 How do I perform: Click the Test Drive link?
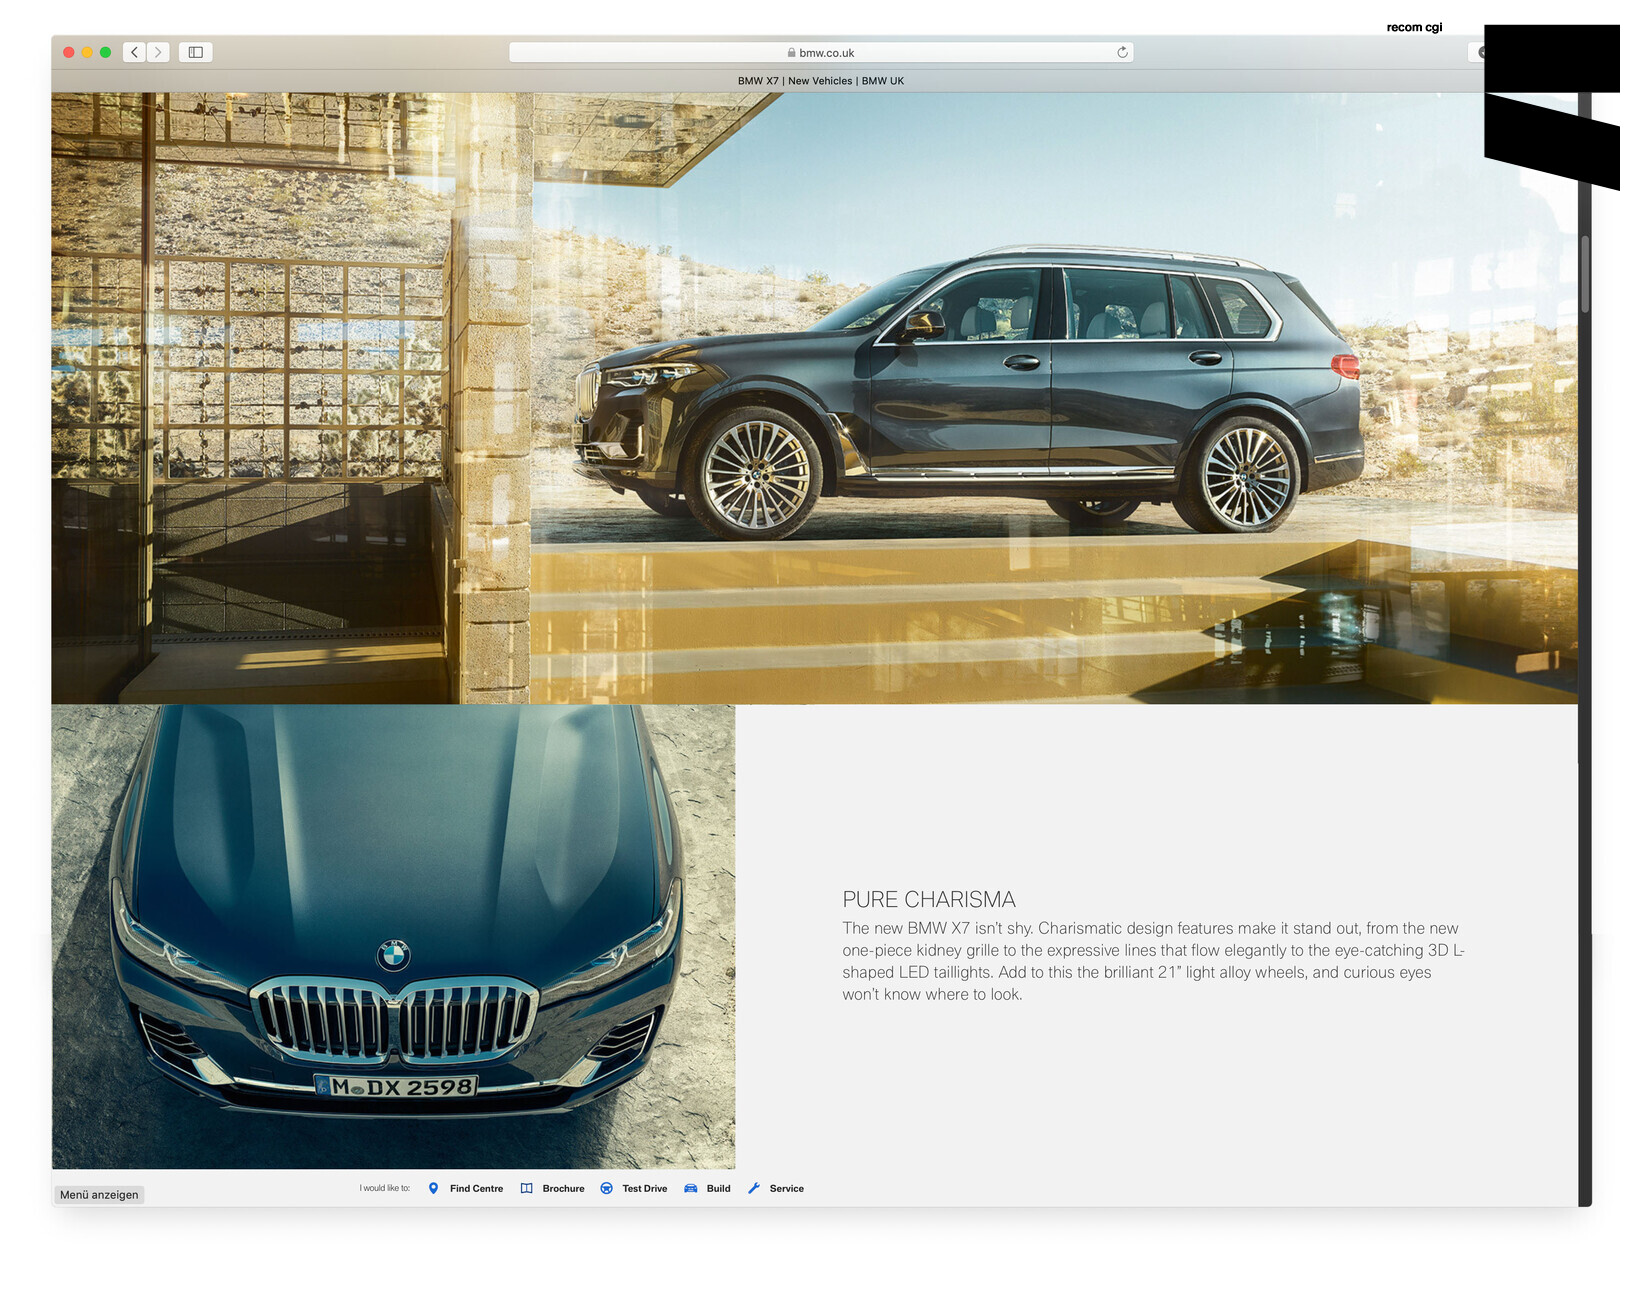pos(644,1188)
